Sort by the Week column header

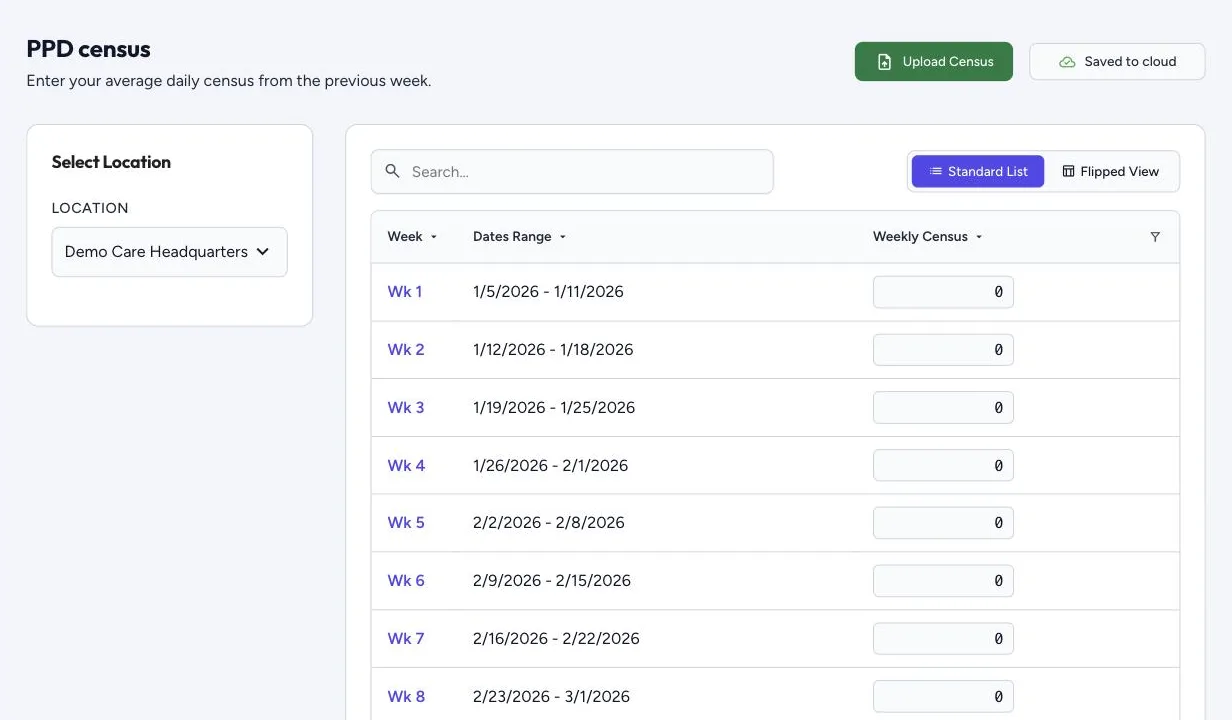pos(412,237)
